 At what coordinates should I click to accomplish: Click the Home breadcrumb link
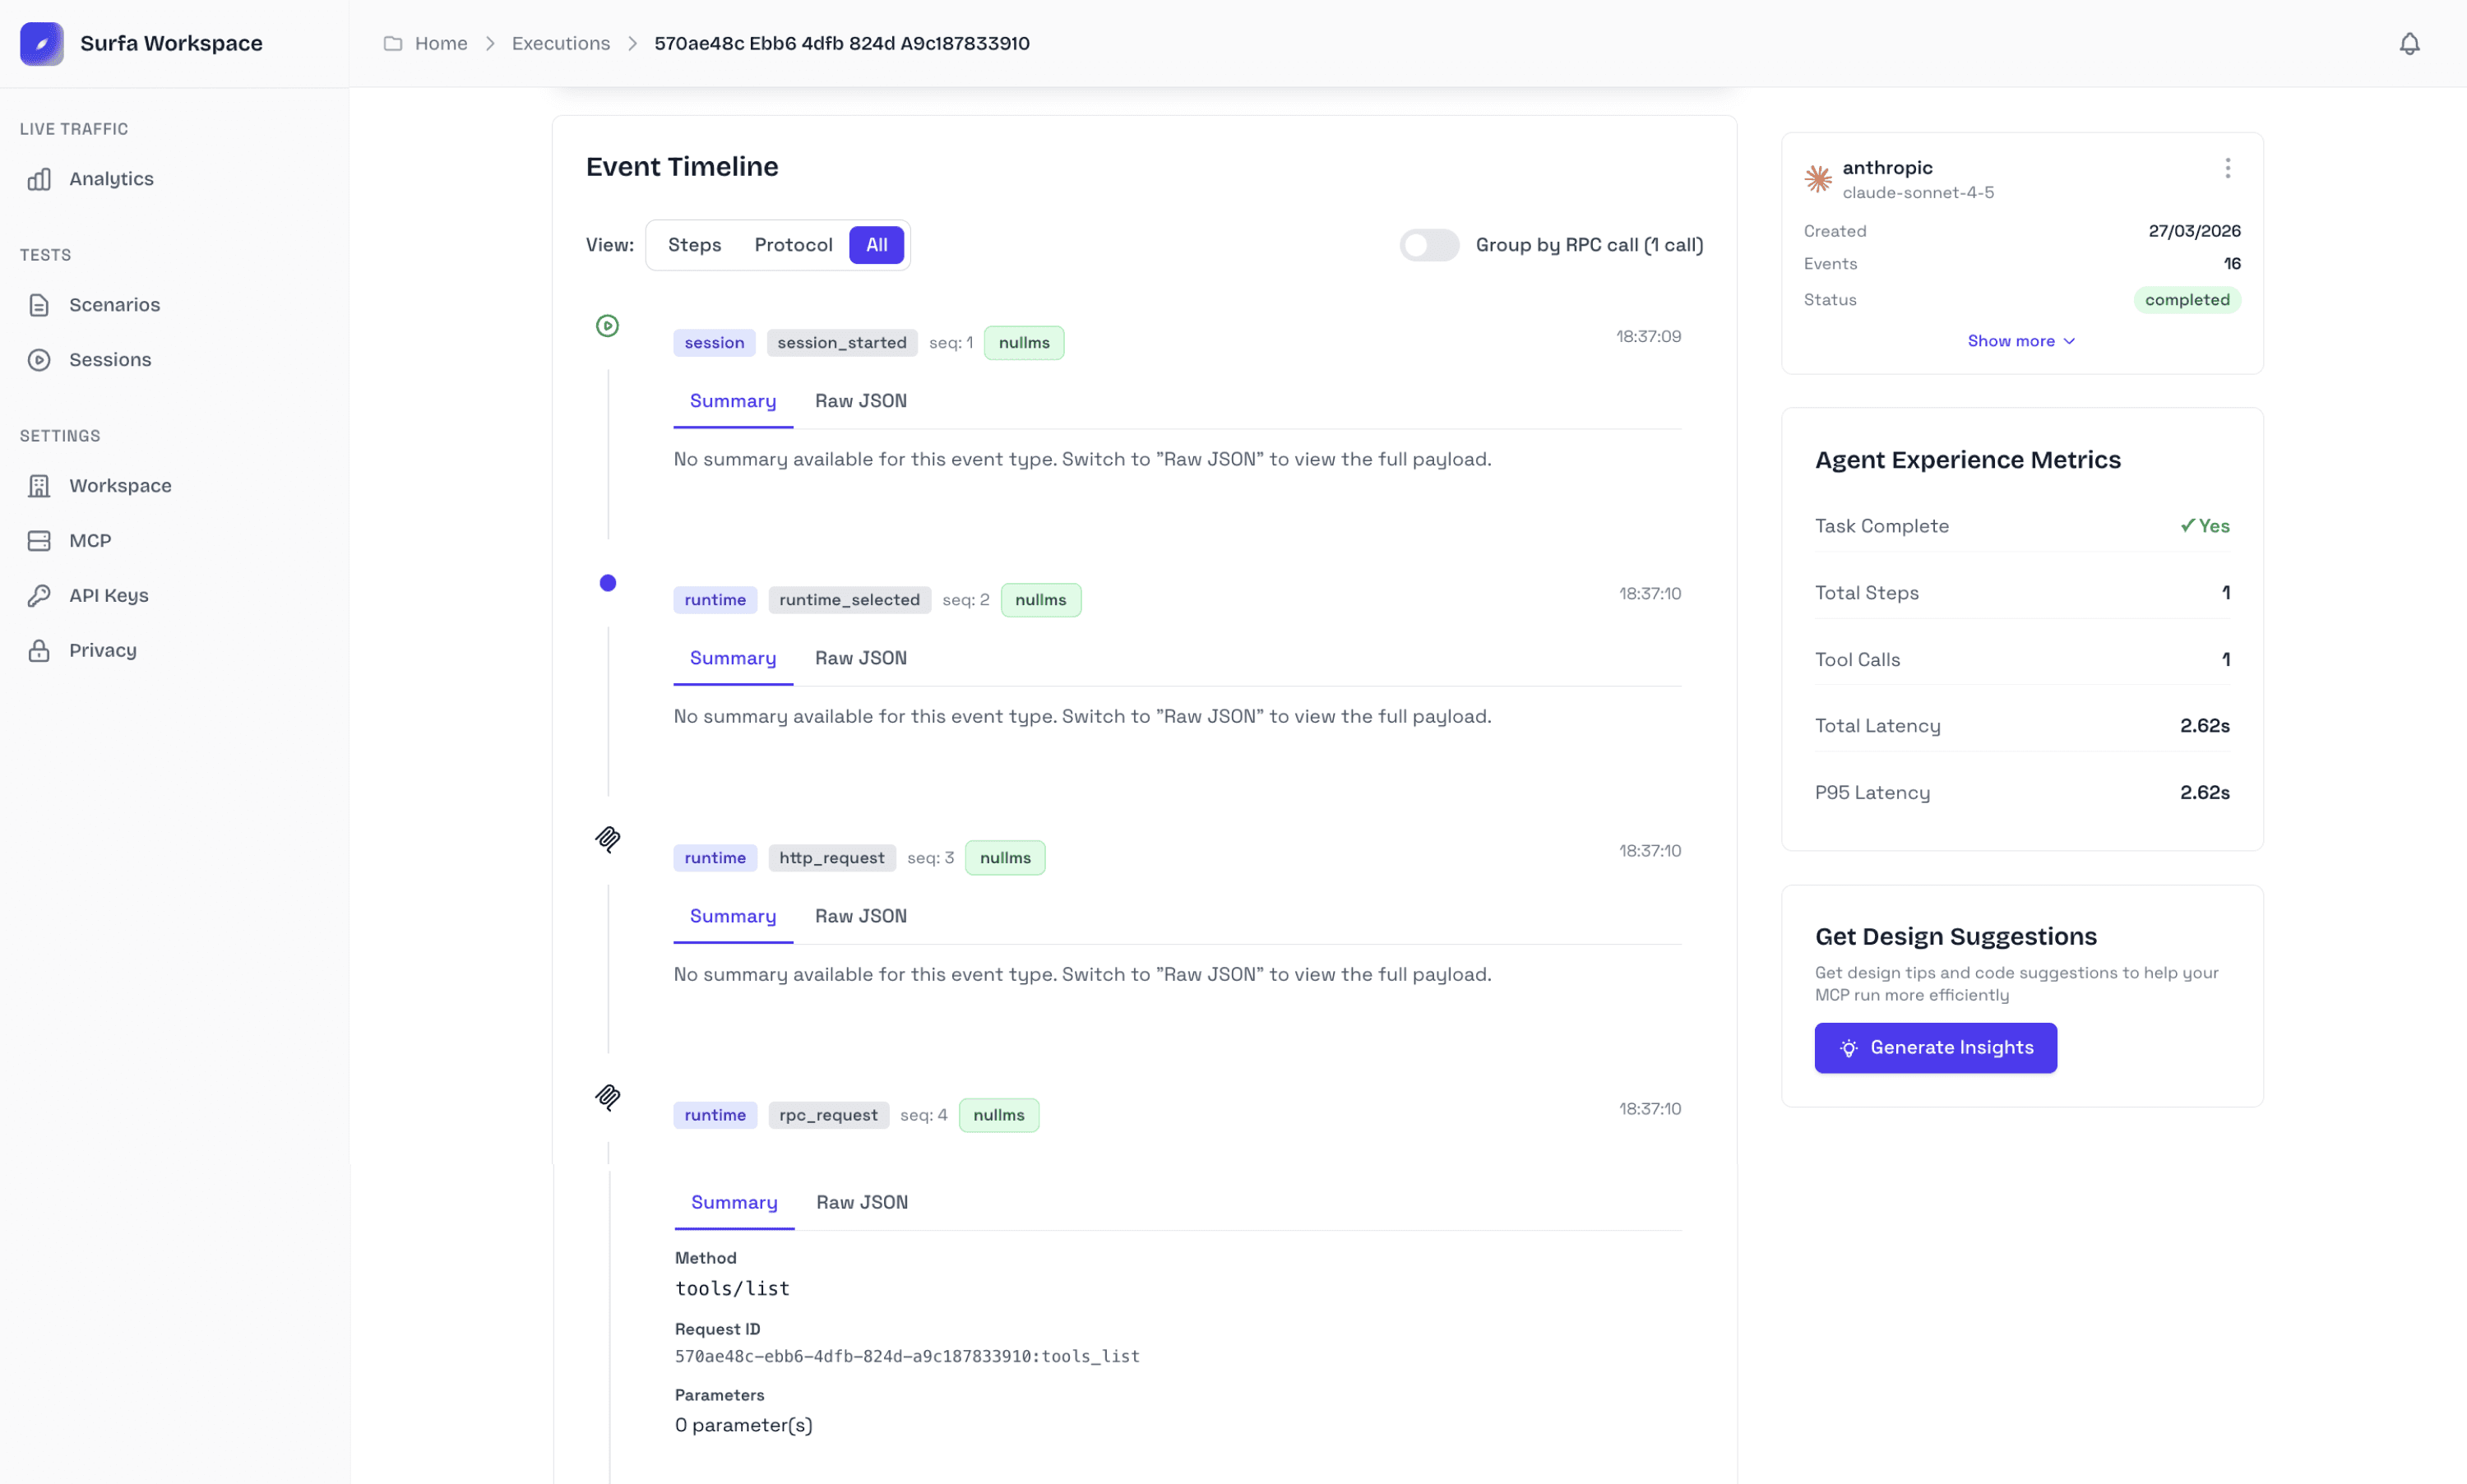coord(440,43)
